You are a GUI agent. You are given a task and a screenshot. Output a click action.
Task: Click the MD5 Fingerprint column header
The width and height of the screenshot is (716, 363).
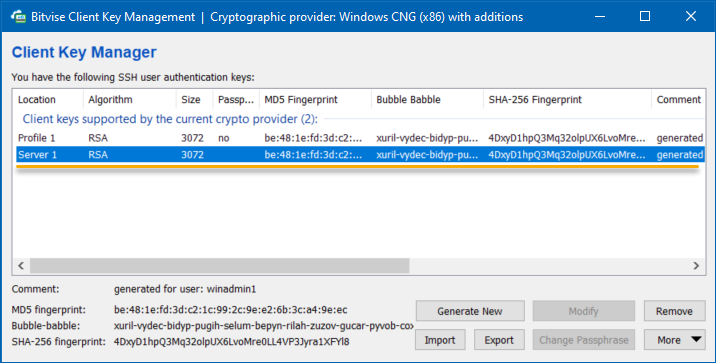point(315,100)
